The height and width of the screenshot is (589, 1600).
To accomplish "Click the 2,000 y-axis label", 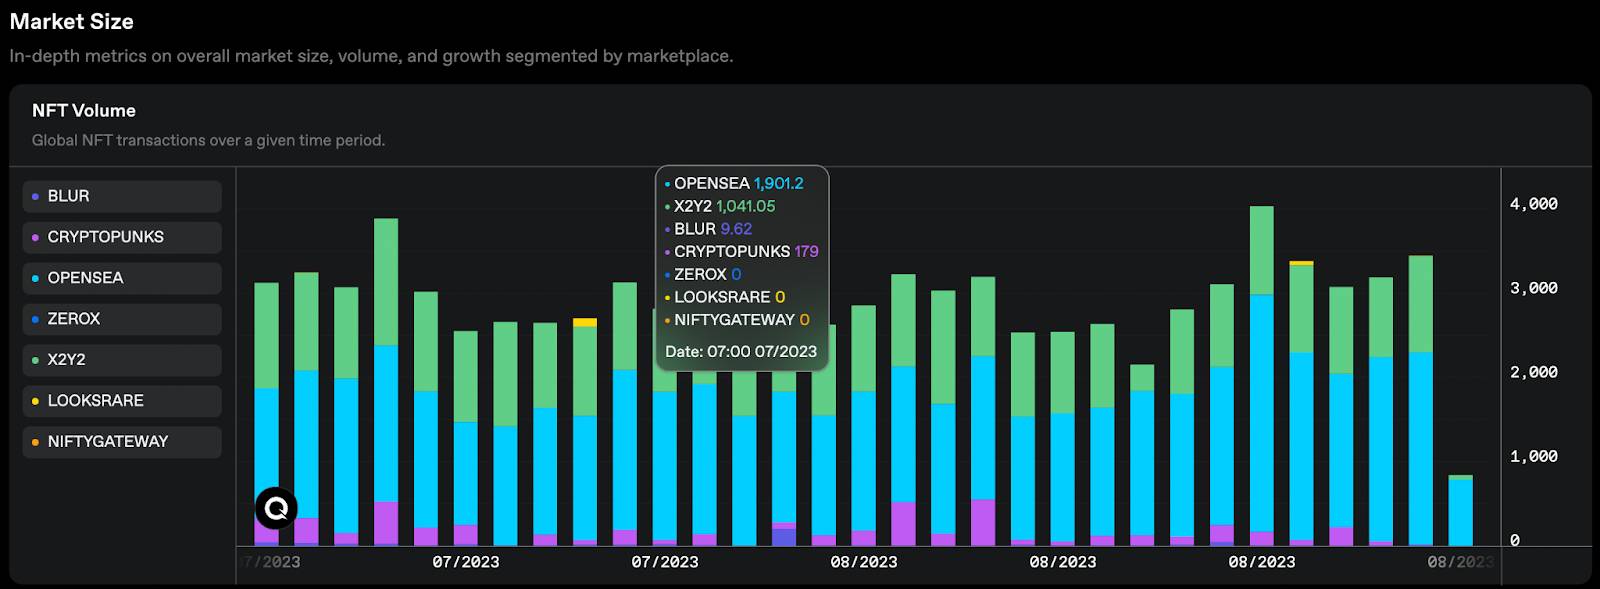I will pyautogui.click(x=1534, y=372).
